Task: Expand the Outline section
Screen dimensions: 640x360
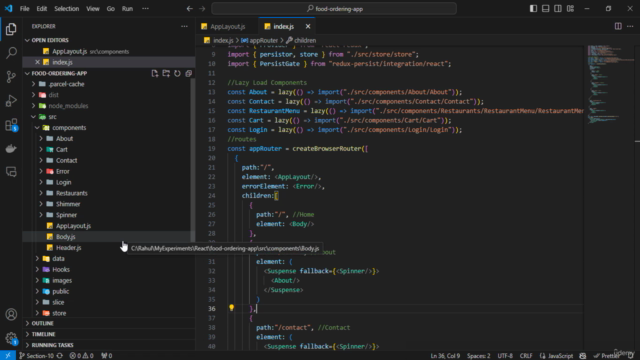Action: 109,323
